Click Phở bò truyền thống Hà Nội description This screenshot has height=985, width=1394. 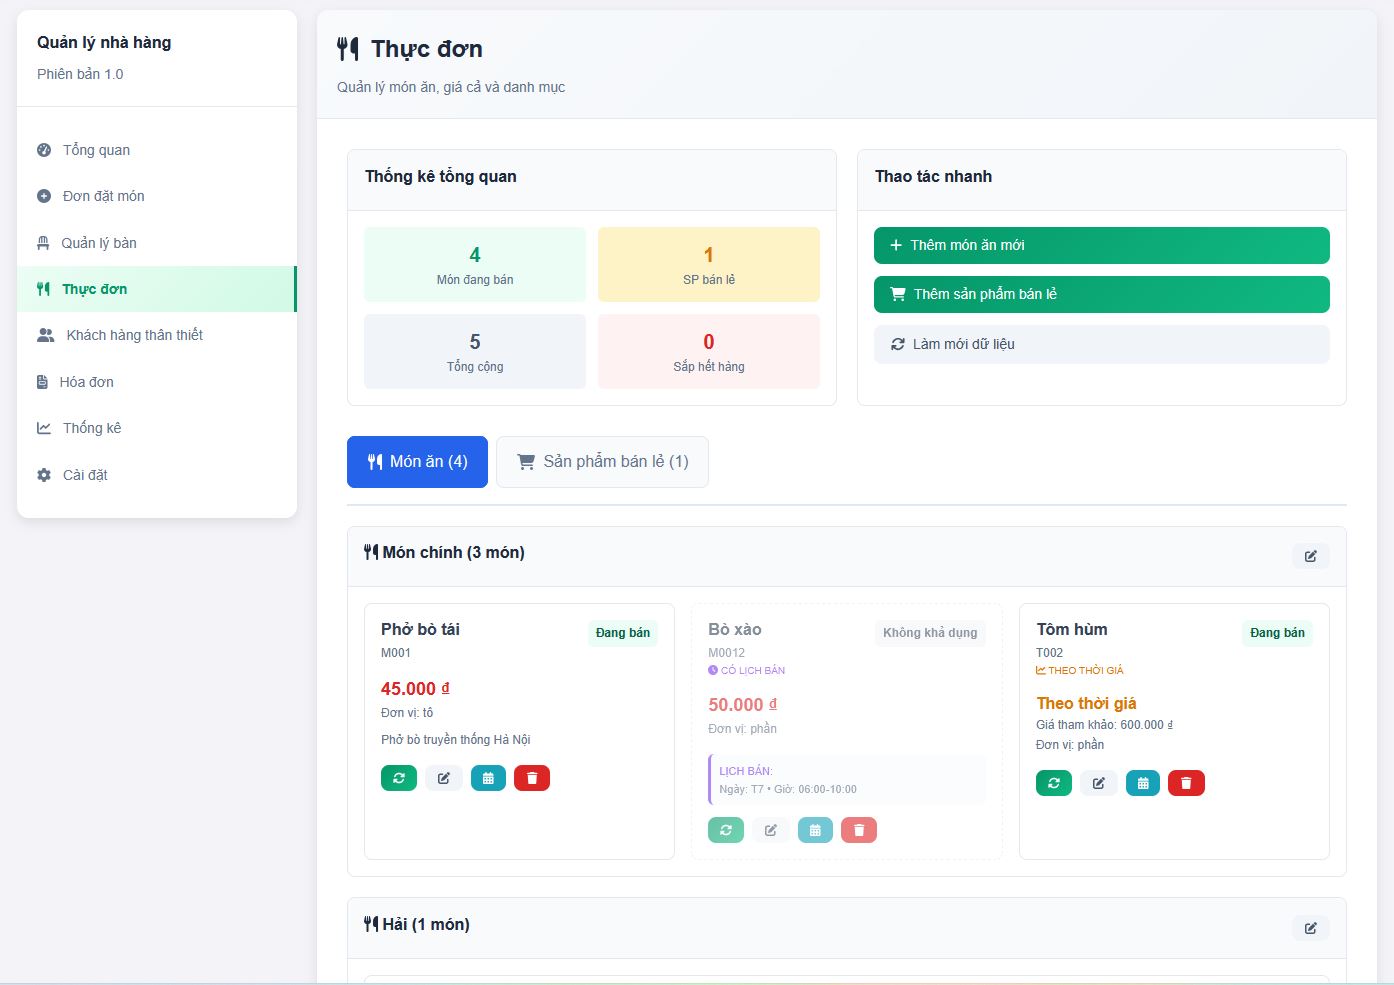pos(456,740)
